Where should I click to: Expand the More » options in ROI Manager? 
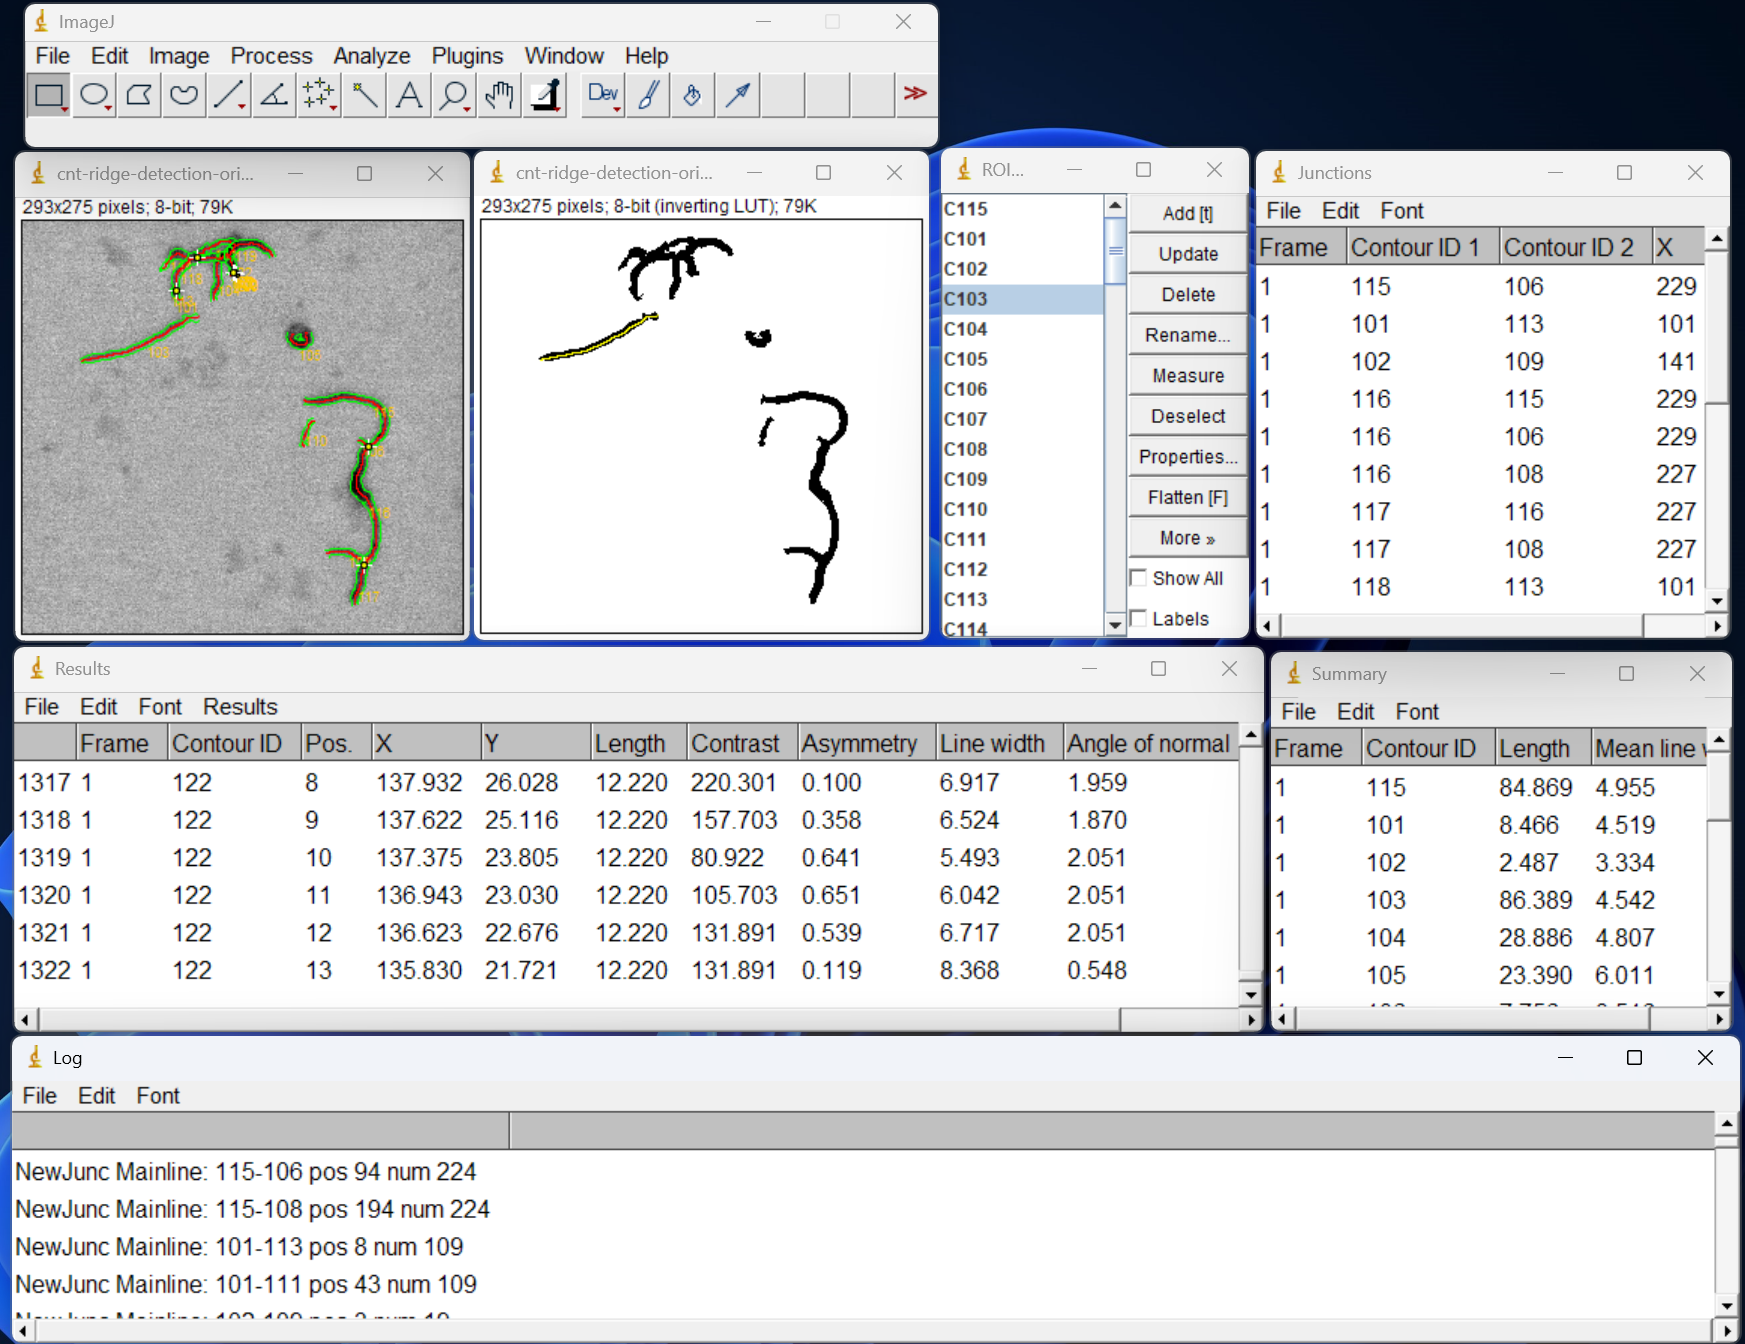[x=1188, y=538]
